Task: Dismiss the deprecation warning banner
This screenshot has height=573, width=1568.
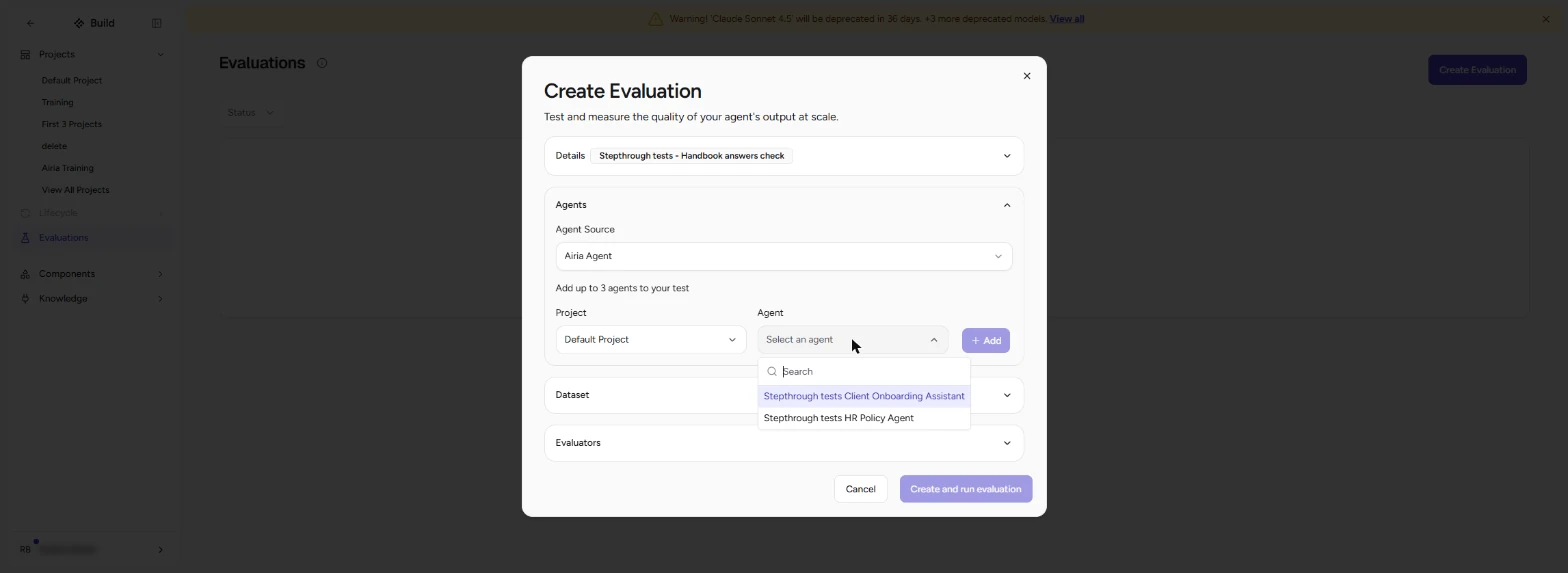Action: tap(1546, 19)
